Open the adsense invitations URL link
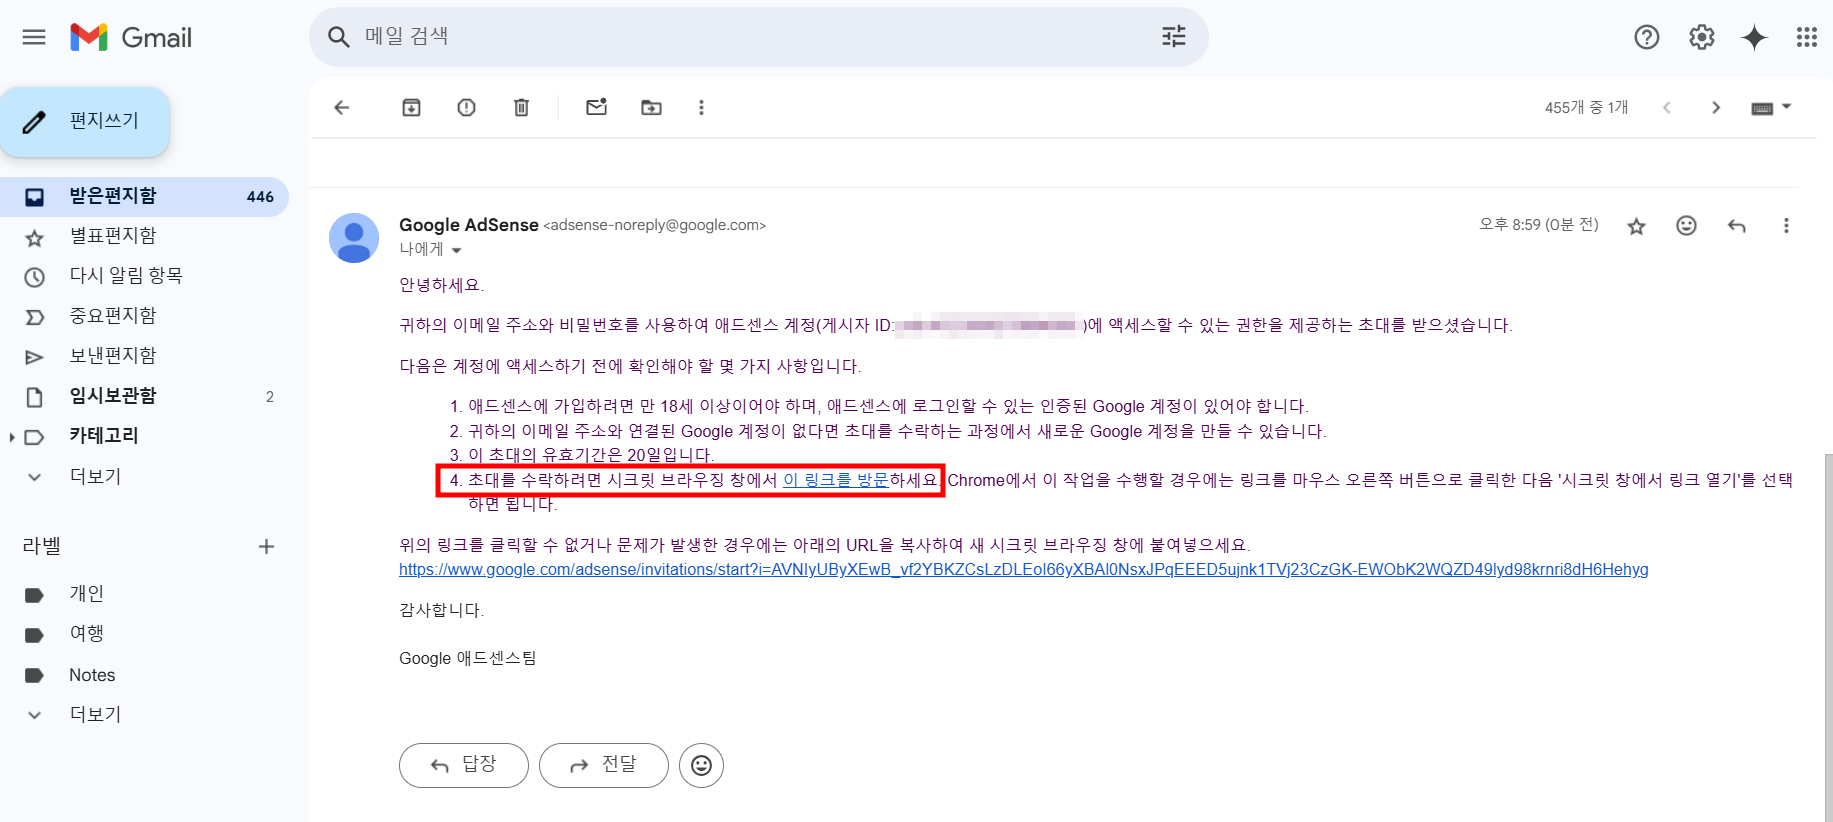This screenshot has height=822, width=1833. pyautogui.click(x=1023, y=569)
